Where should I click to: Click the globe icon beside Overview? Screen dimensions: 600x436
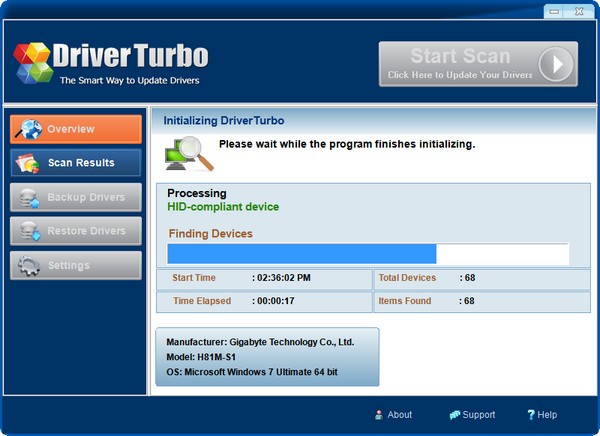pyautogui.click(x=29, y=129)
